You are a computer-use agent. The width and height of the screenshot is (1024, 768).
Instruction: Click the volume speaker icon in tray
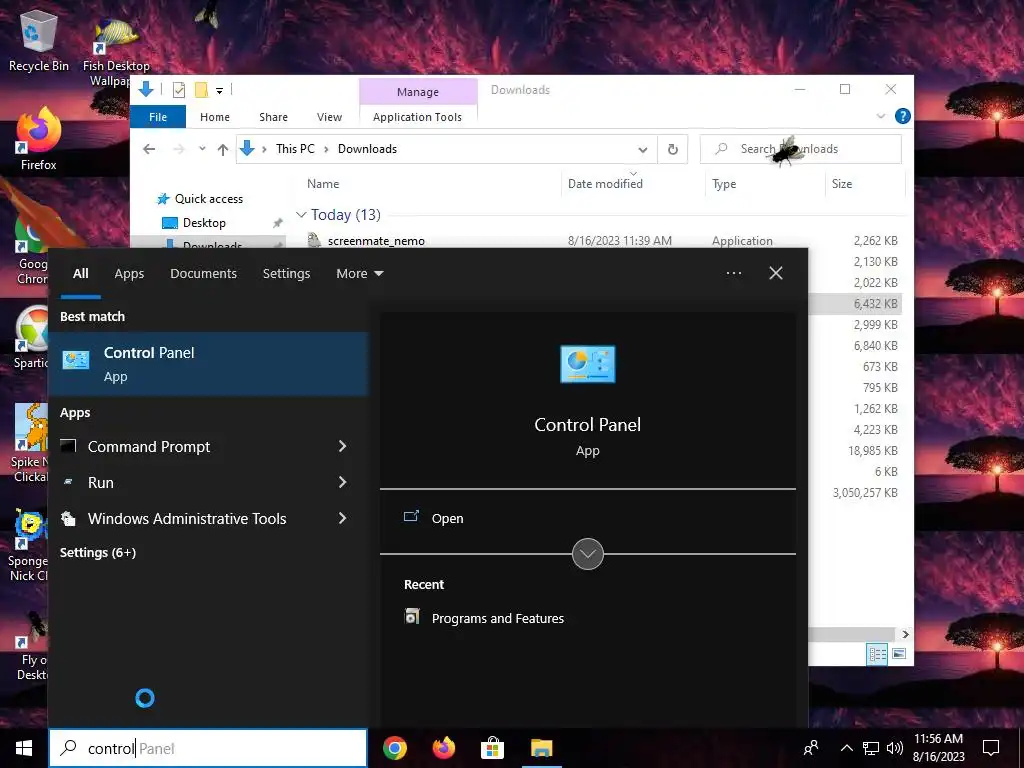click(895, 748)
